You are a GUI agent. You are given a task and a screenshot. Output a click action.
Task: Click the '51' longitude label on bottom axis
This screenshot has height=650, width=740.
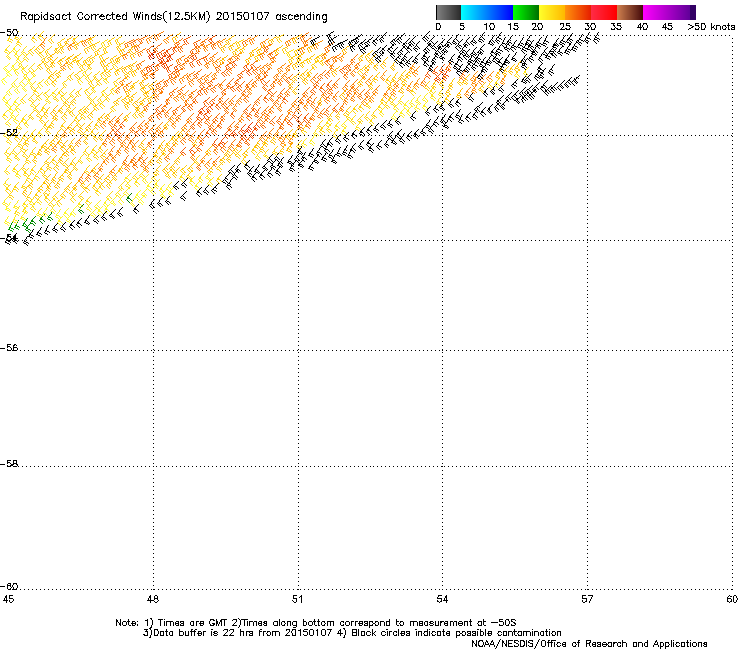297,599
